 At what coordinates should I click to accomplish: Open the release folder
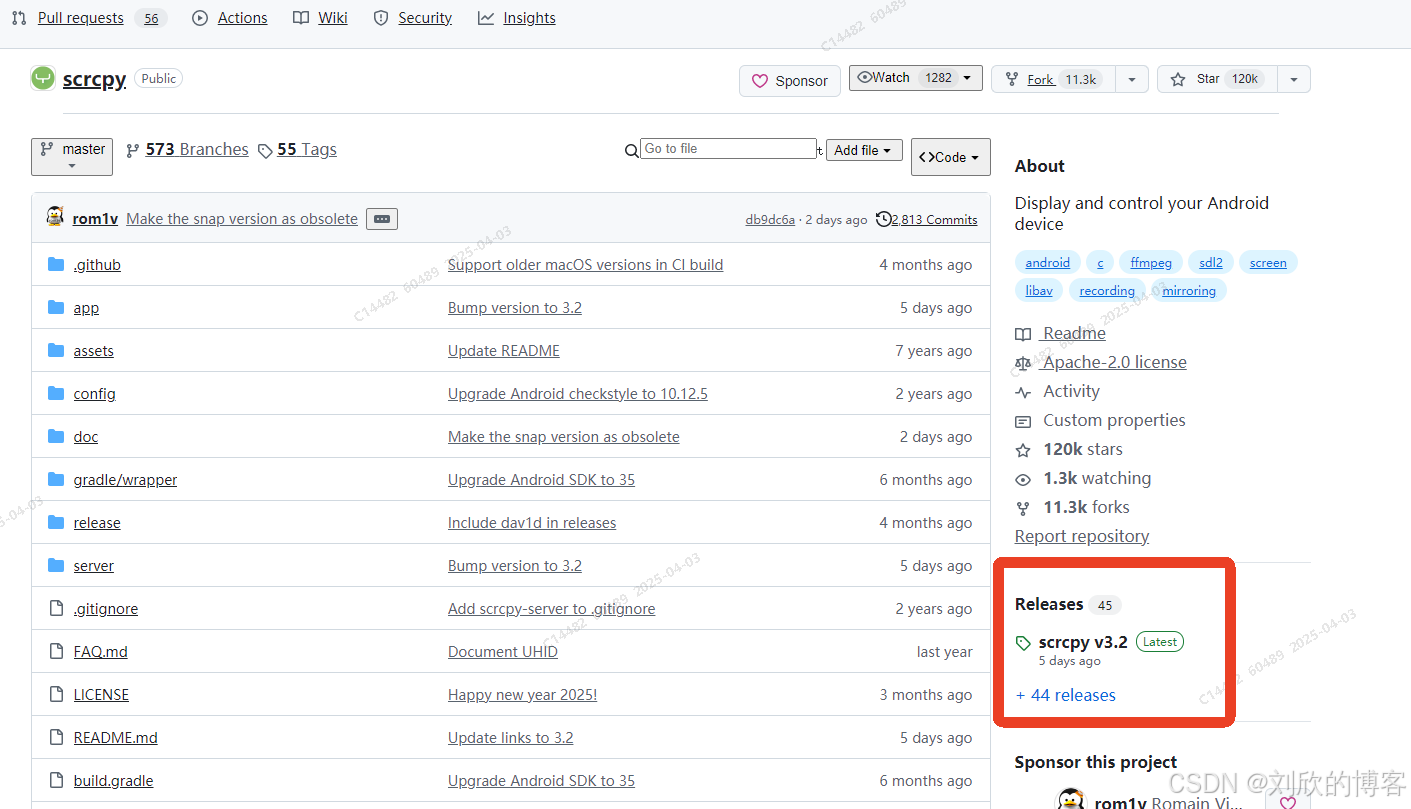click(97, 523)
